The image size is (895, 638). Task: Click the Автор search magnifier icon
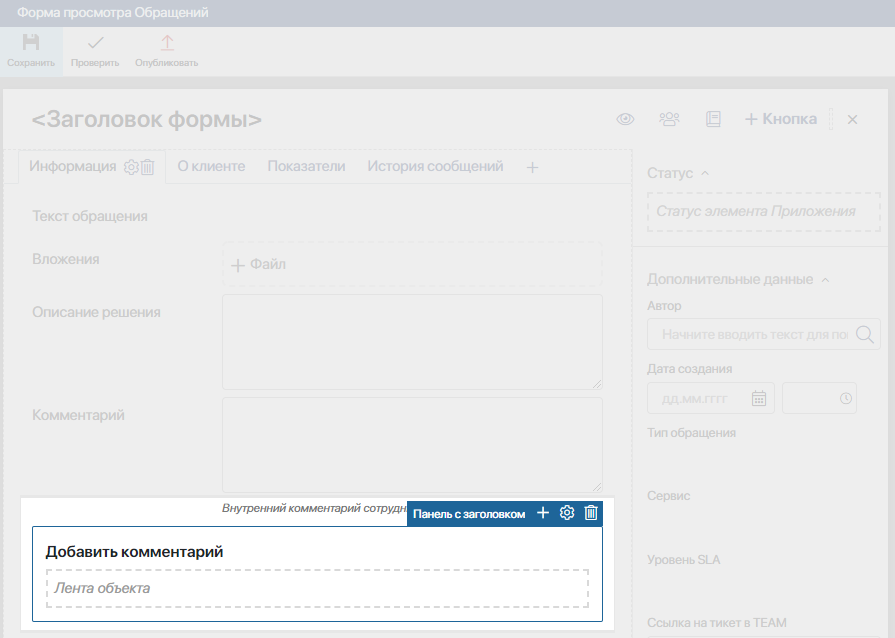865,334
